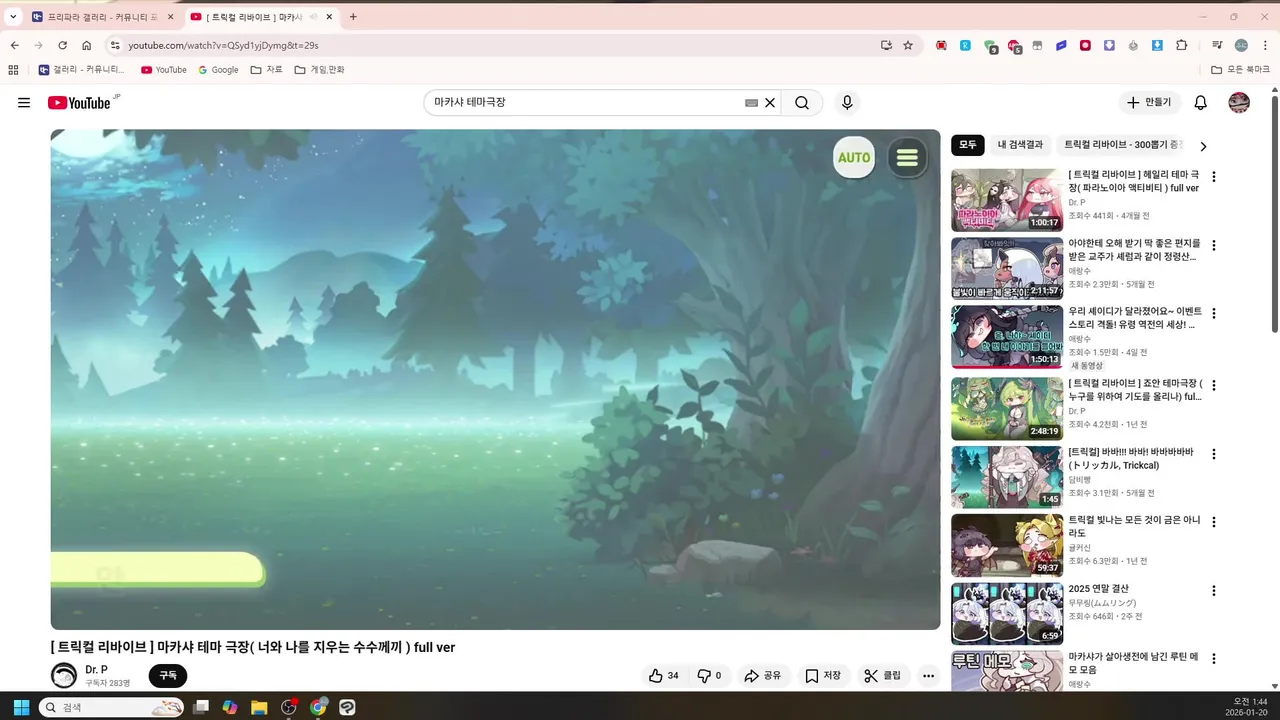Open the 자료 bookmark folder
The image size is (1280, 720).
point(267,70)
